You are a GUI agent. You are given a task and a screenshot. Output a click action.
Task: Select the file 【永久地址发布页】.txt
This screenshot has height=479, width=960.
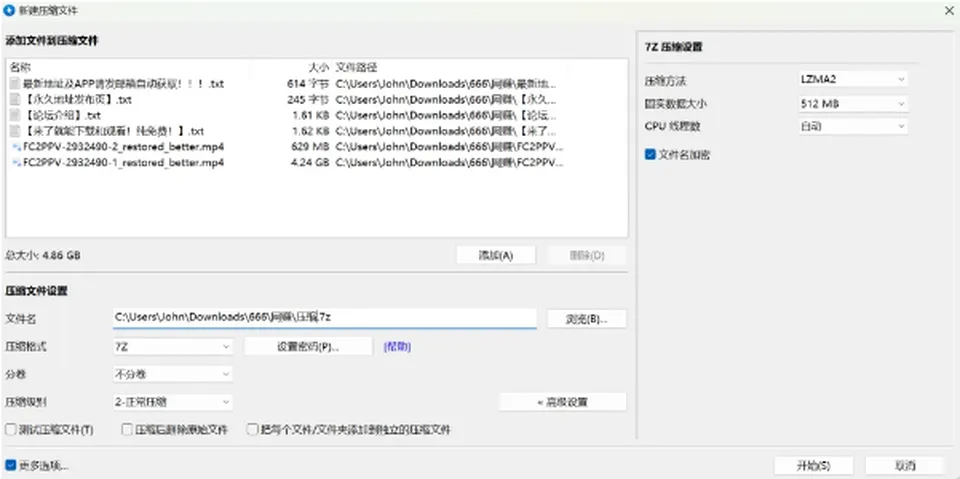click(77, 99)
